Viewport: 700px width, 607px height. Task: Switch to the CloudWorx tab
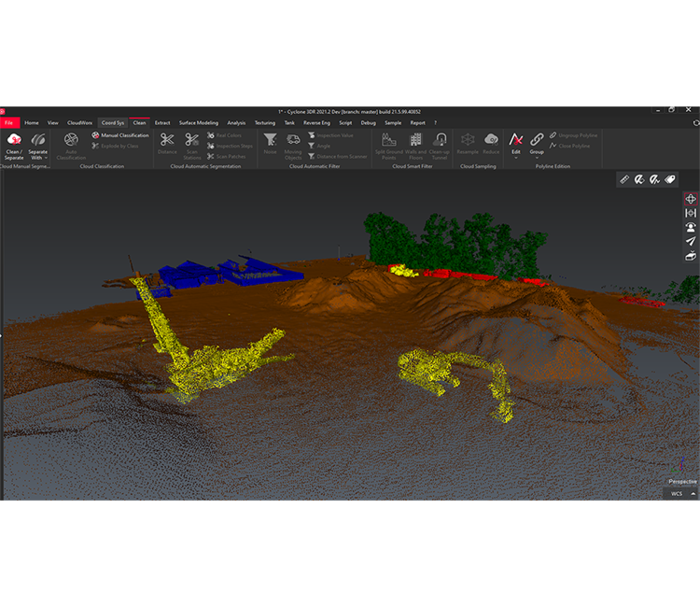(79, 123)
